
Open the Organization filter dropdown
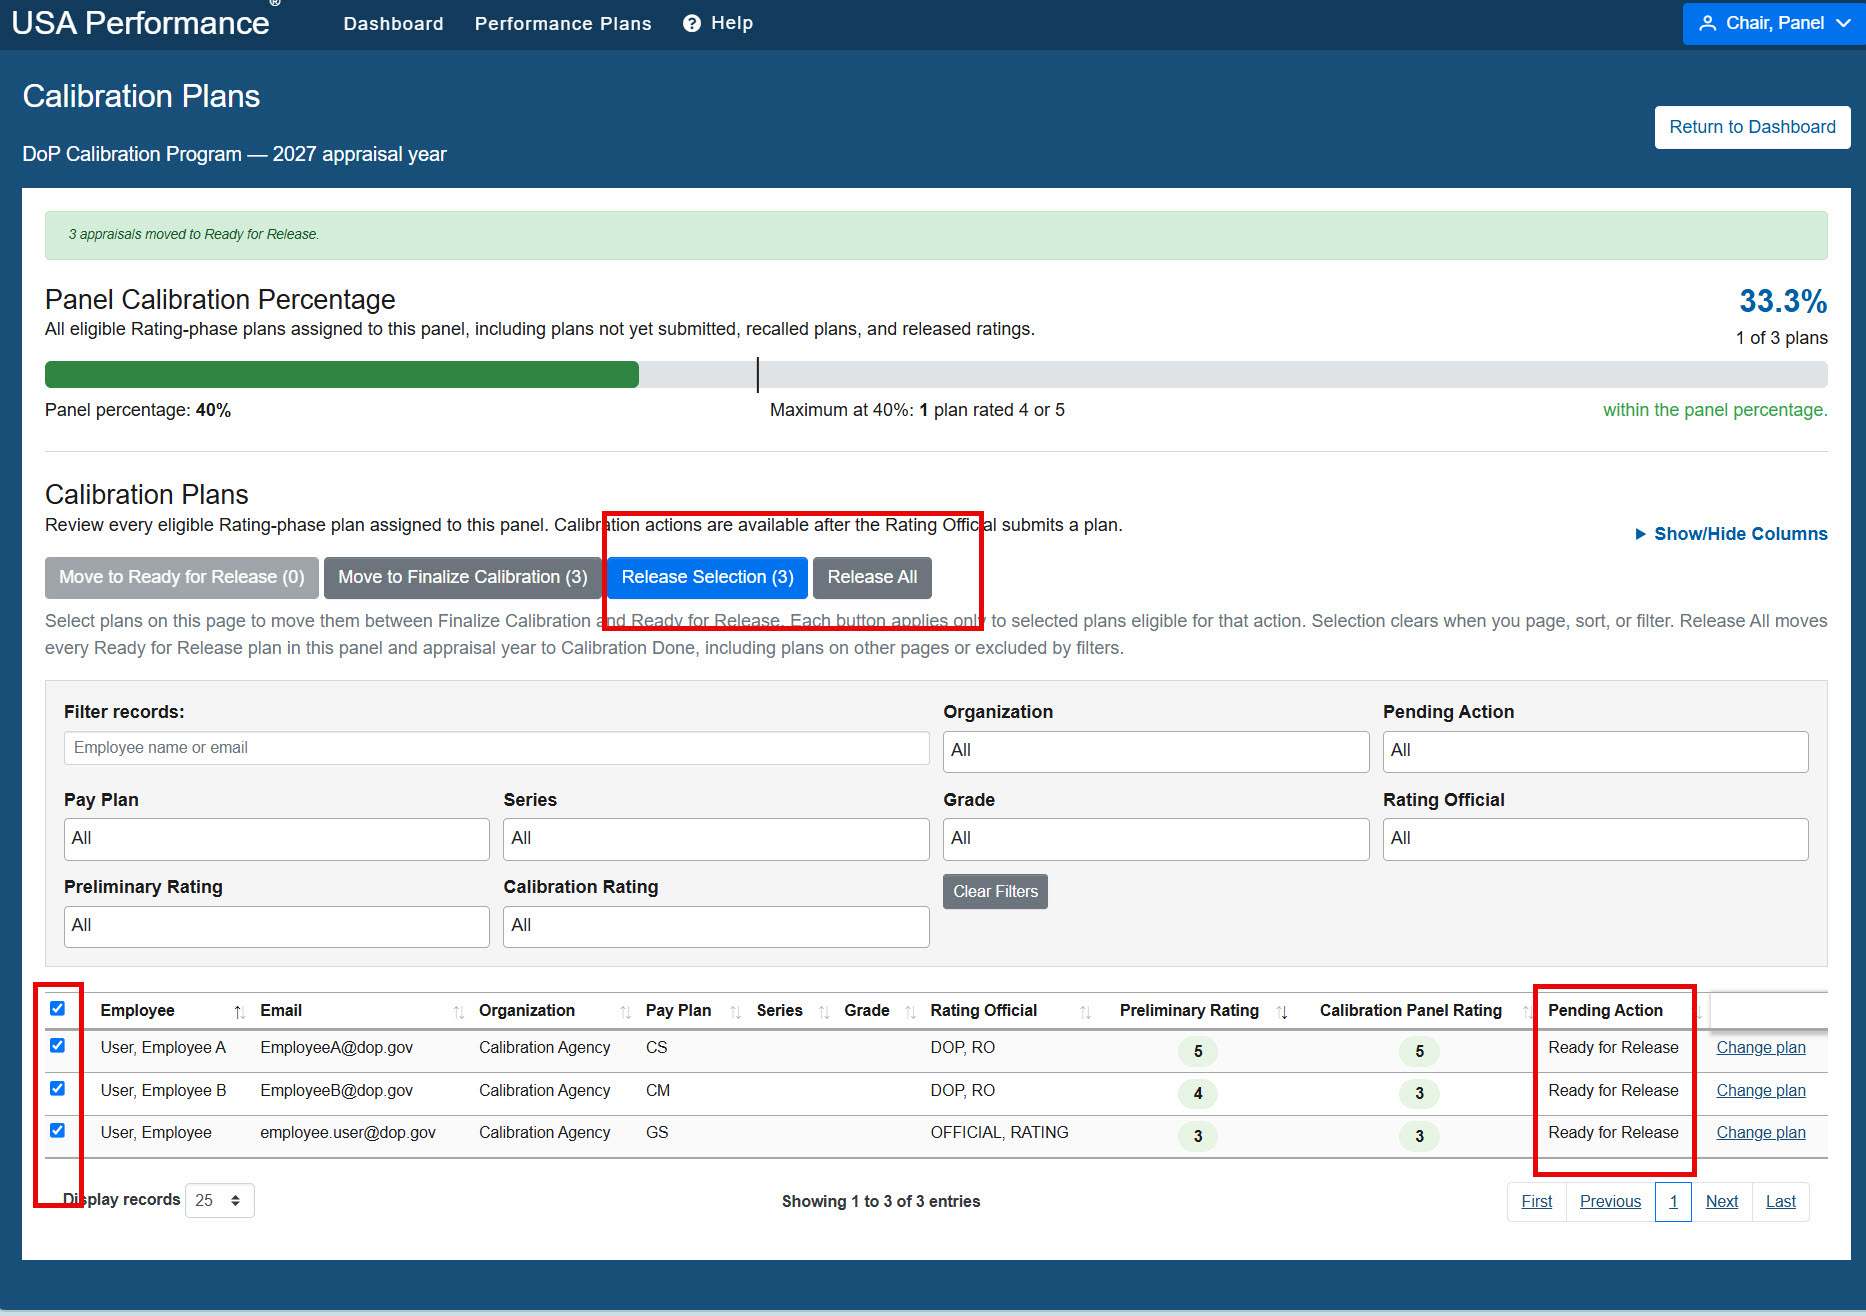point(1155,751)
